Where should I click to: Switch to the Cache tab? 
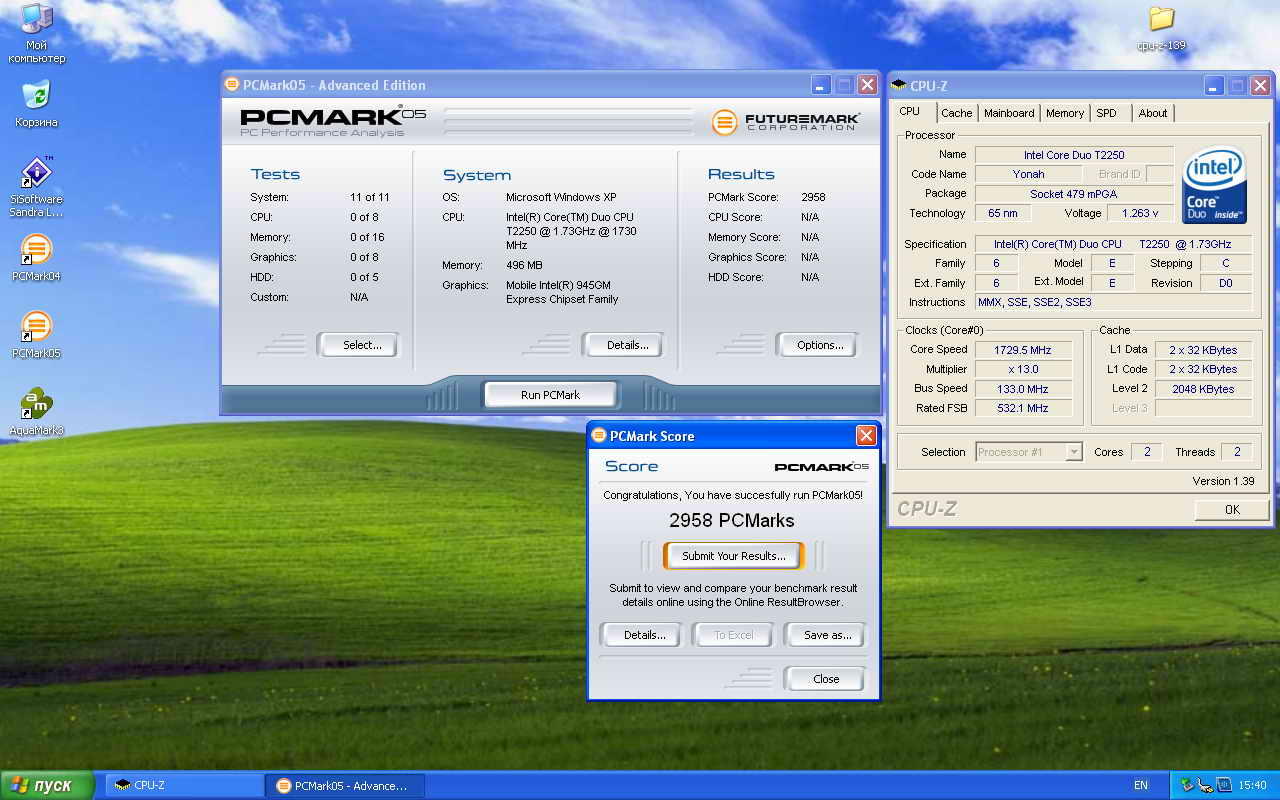click(957, 113)
